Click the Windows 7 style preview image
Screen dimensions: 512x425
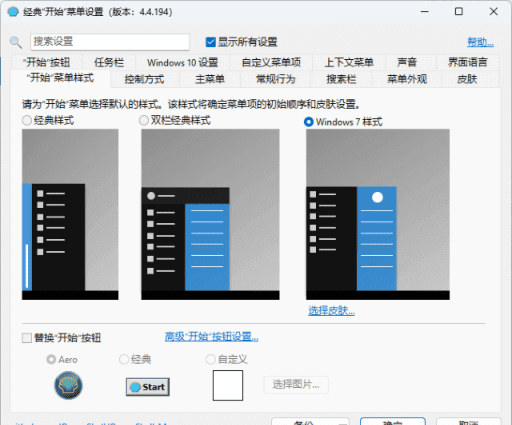click(x=378, y=214)
